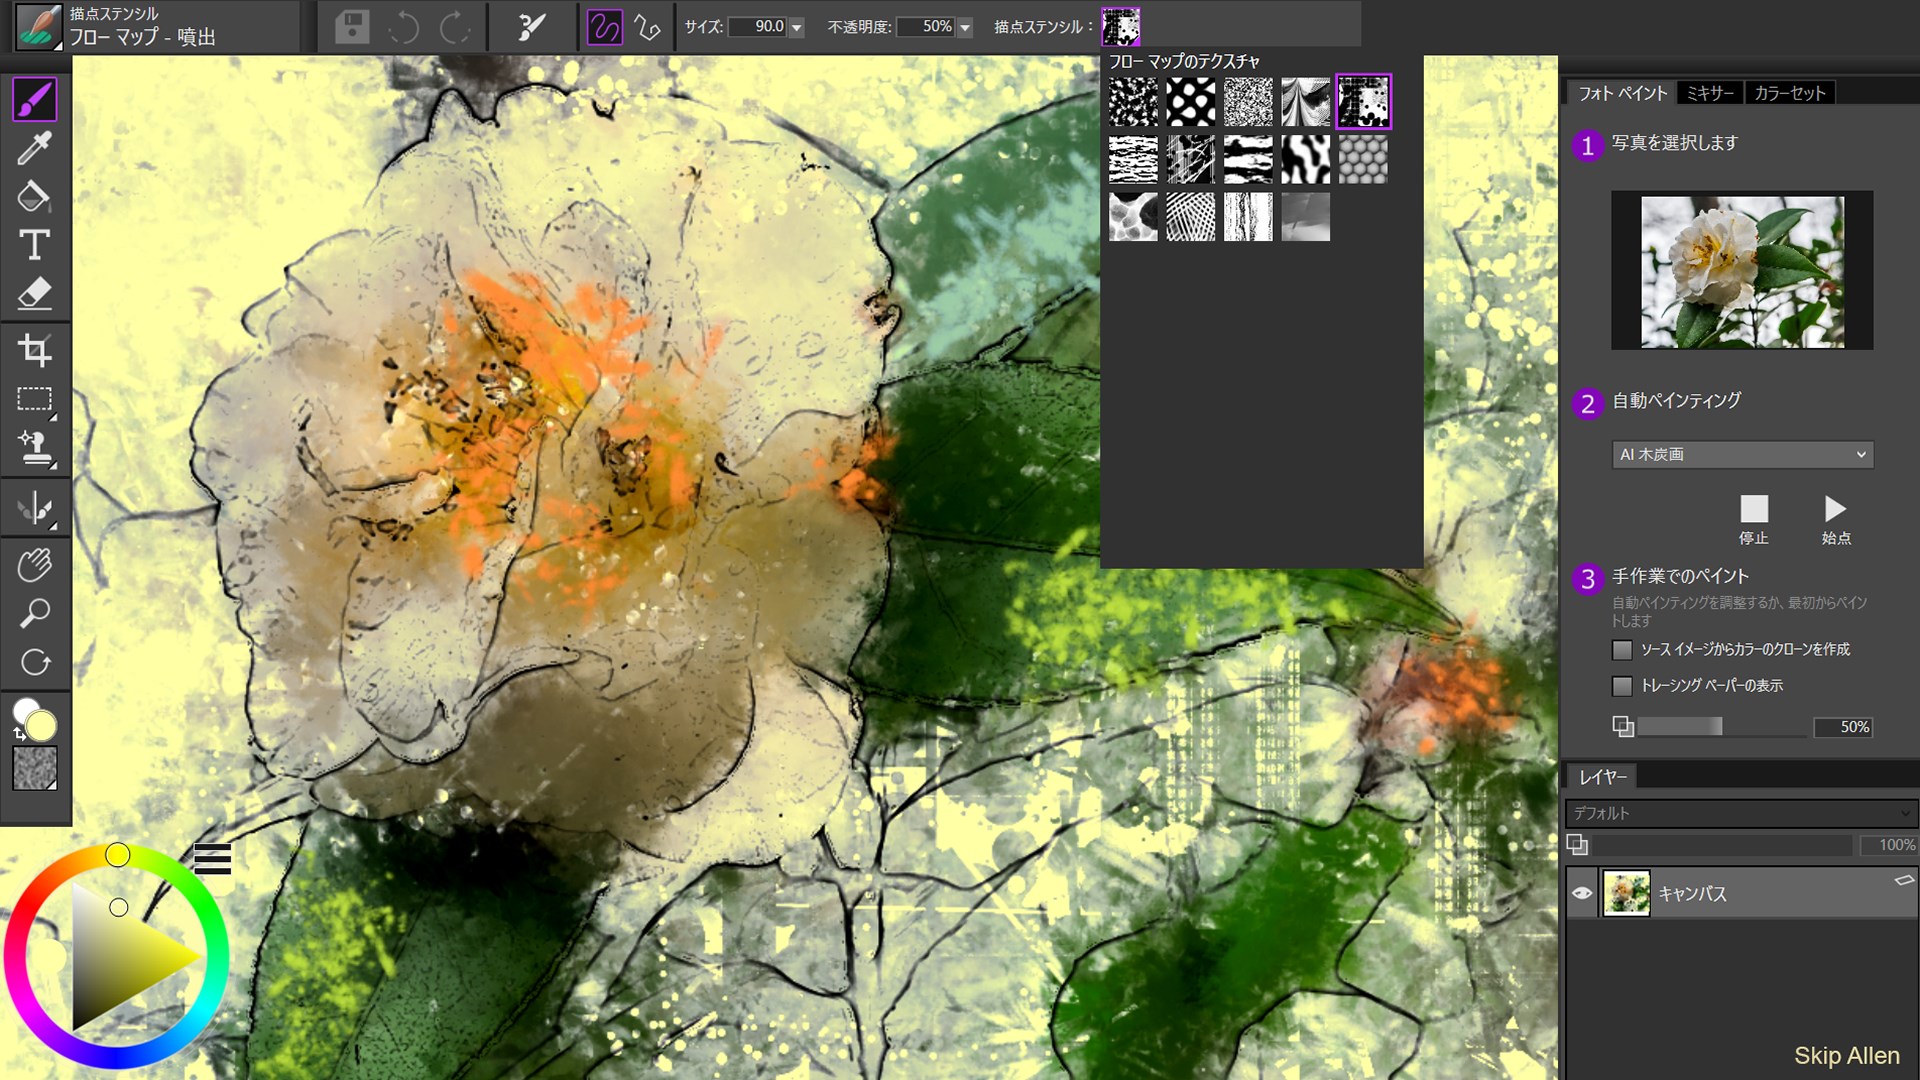Switch to the カラーセット tab
Image resolution: width=1920 pixels, height=1080 pixels.
click(x=1790, y=93)
